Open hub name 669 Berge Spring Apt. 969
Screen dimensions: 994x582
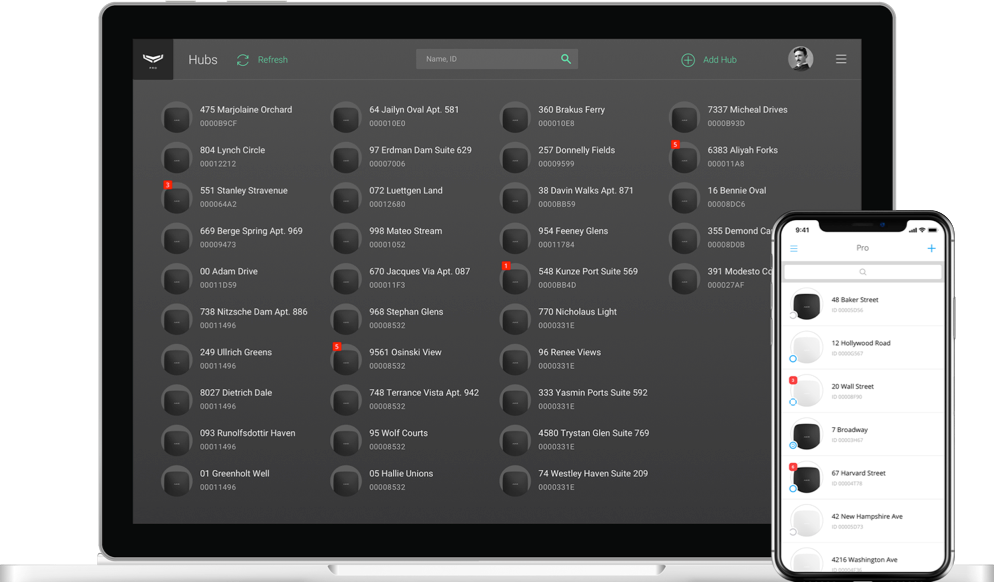251,231
